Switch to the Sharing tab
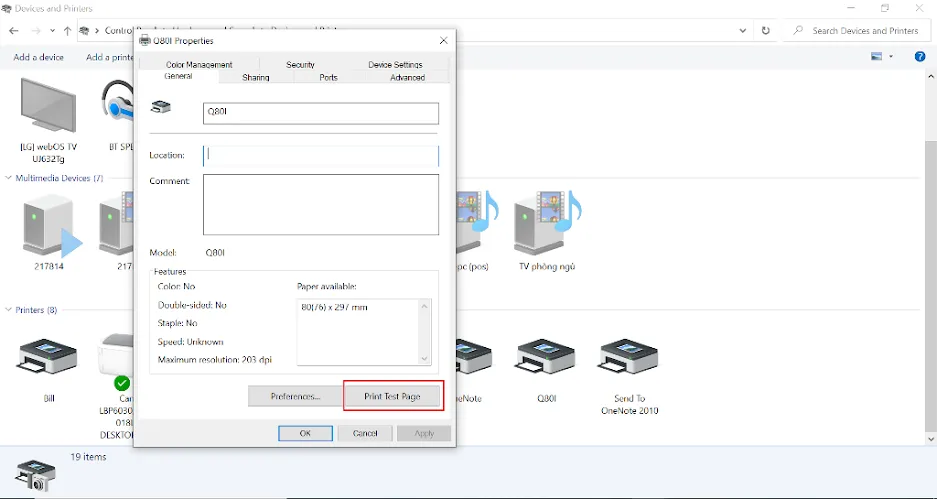 (256, 77)
